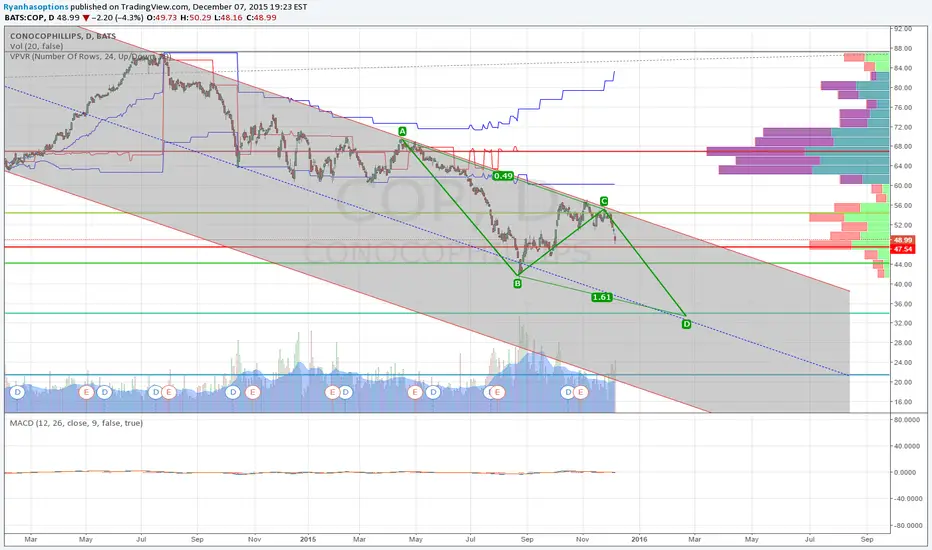Click the earnings E icon right of the Nov 2014 dividend icon

click(253, 392)
